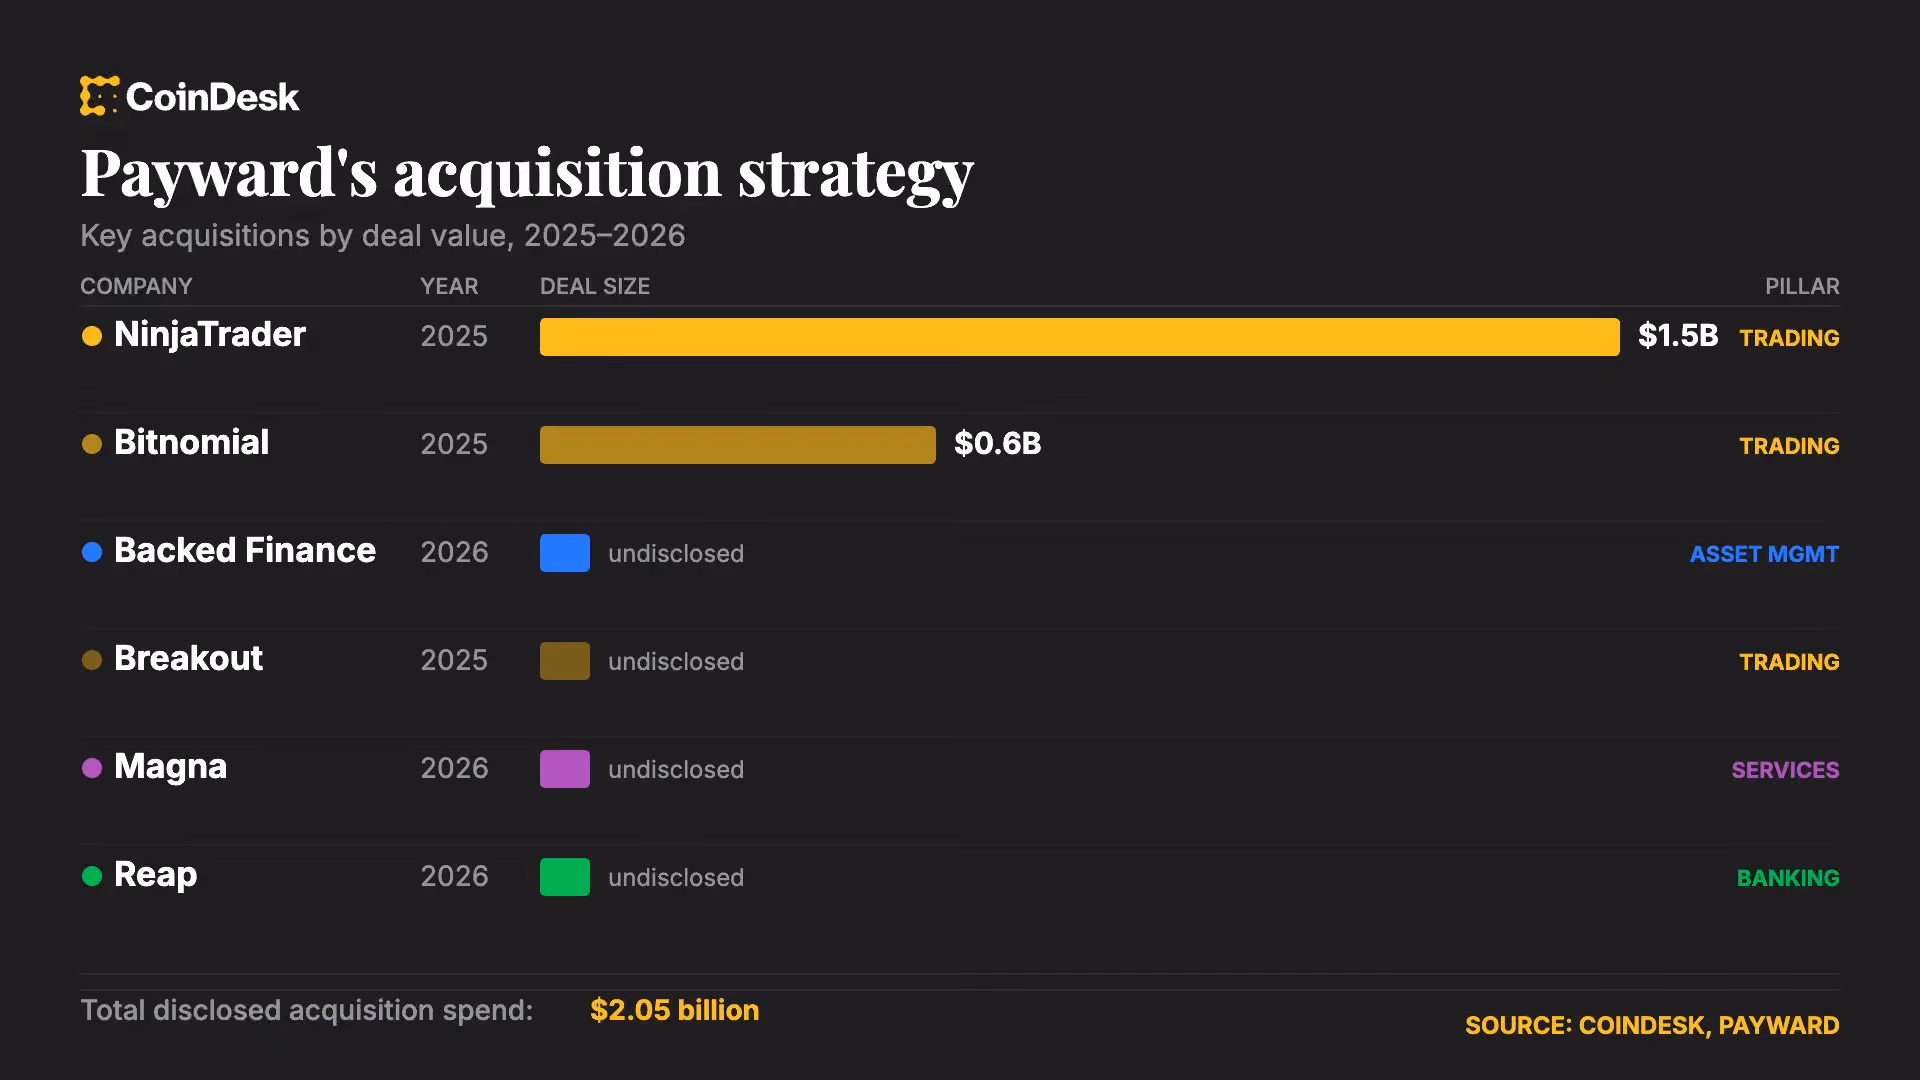Click the Backed Finance company name
Screen dimensions: 1920x1080
pyautogui.click(x=245, y=550)
